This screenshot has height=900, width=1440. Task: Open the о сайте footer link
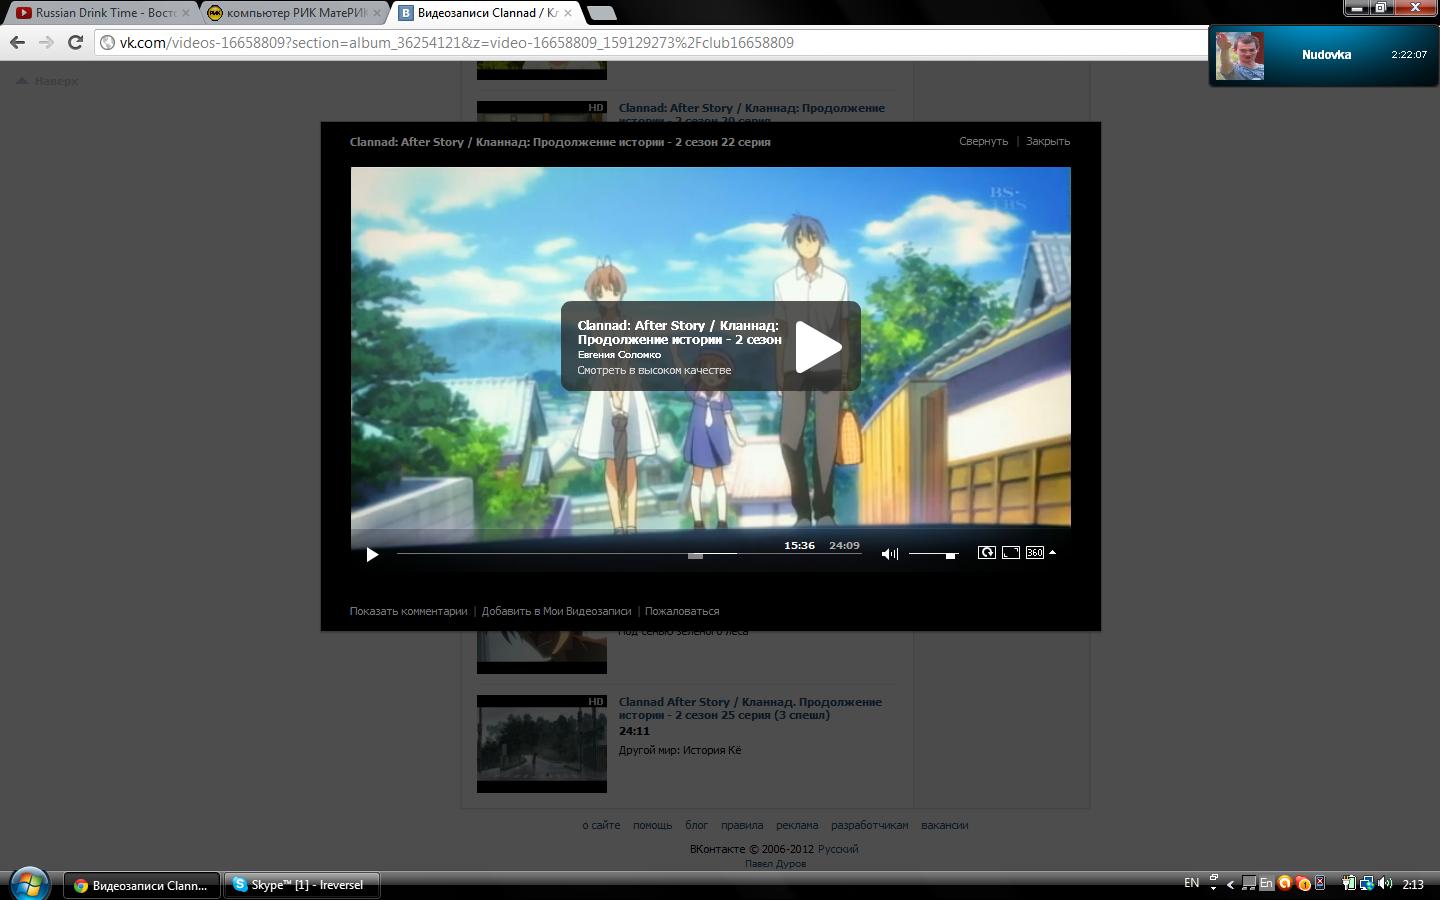click(x=601, y=825)
